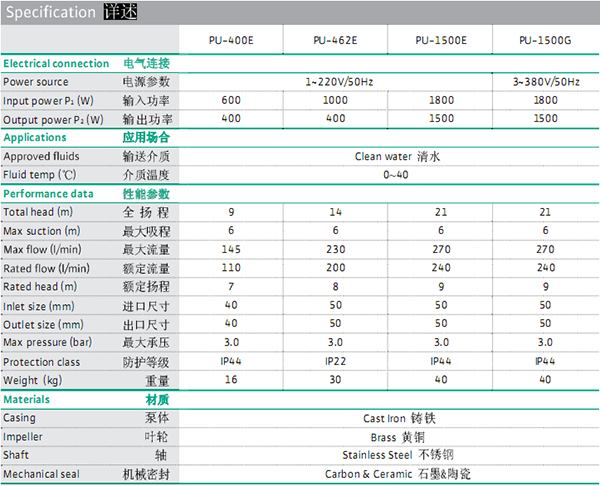Choose the PU-1500G column header
This screenshot has width=600, height=486.
point(544,41)
